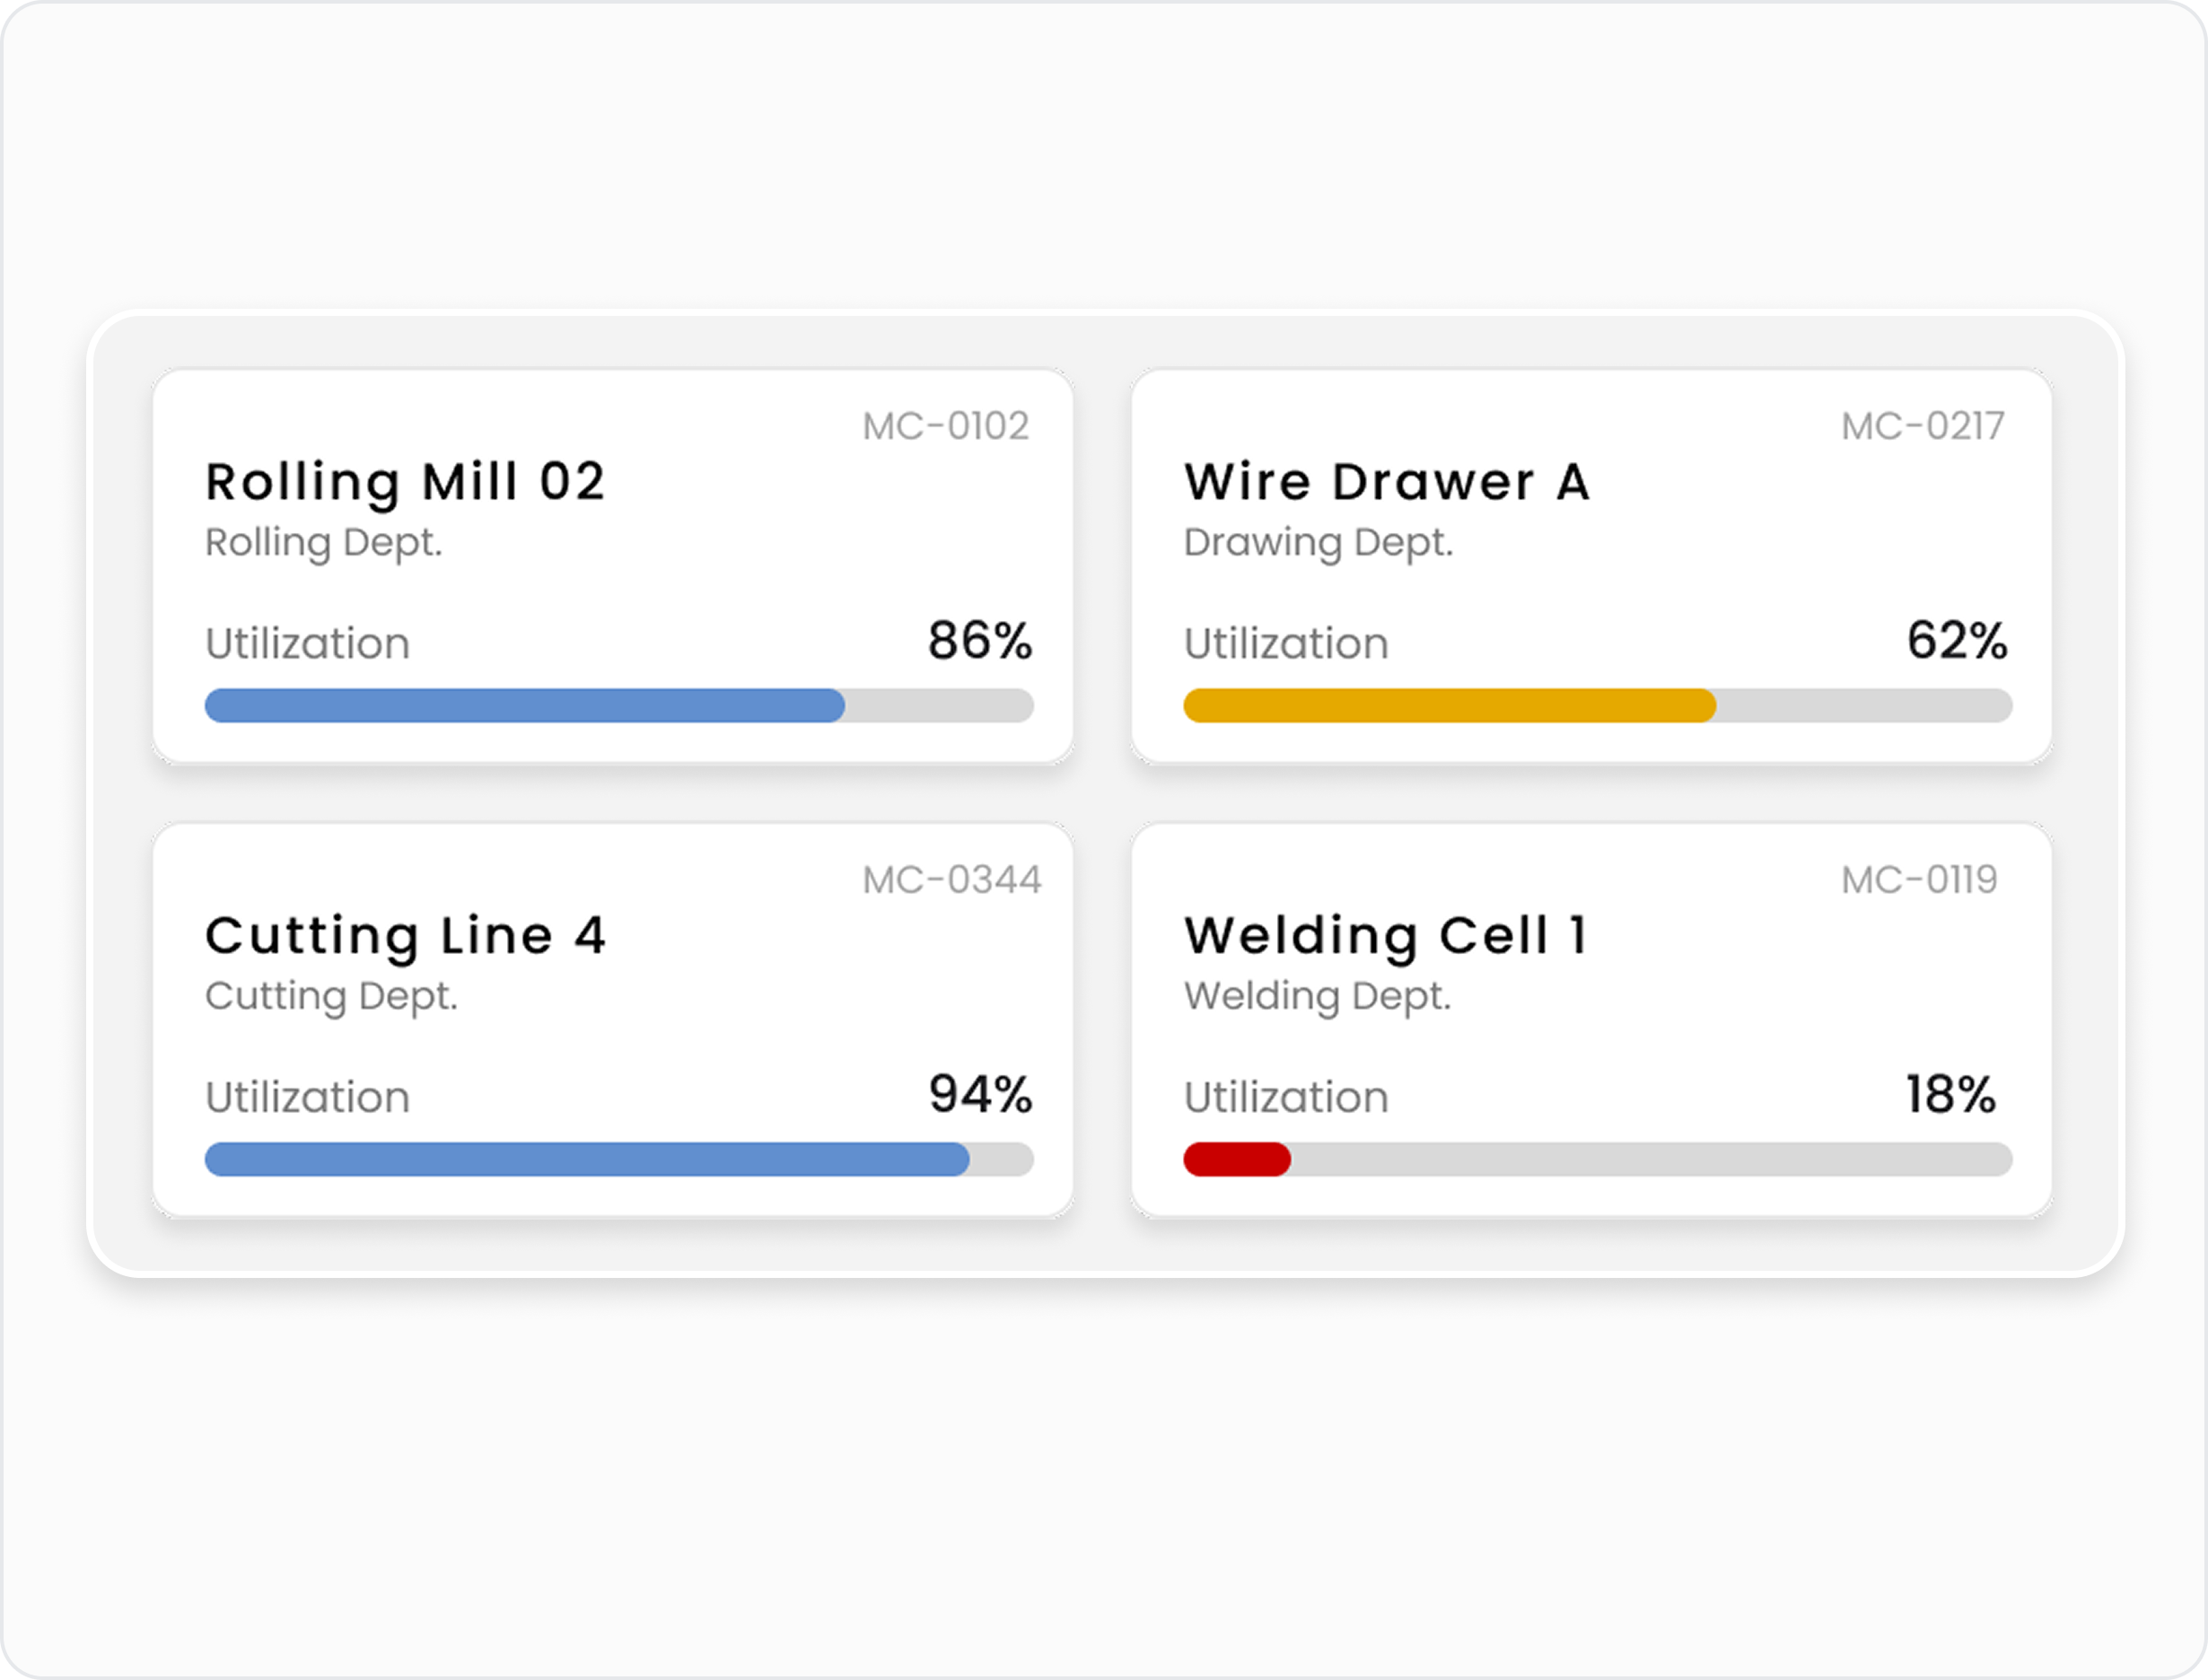Click the Cutting Dept. subtitle

point(331,997)
